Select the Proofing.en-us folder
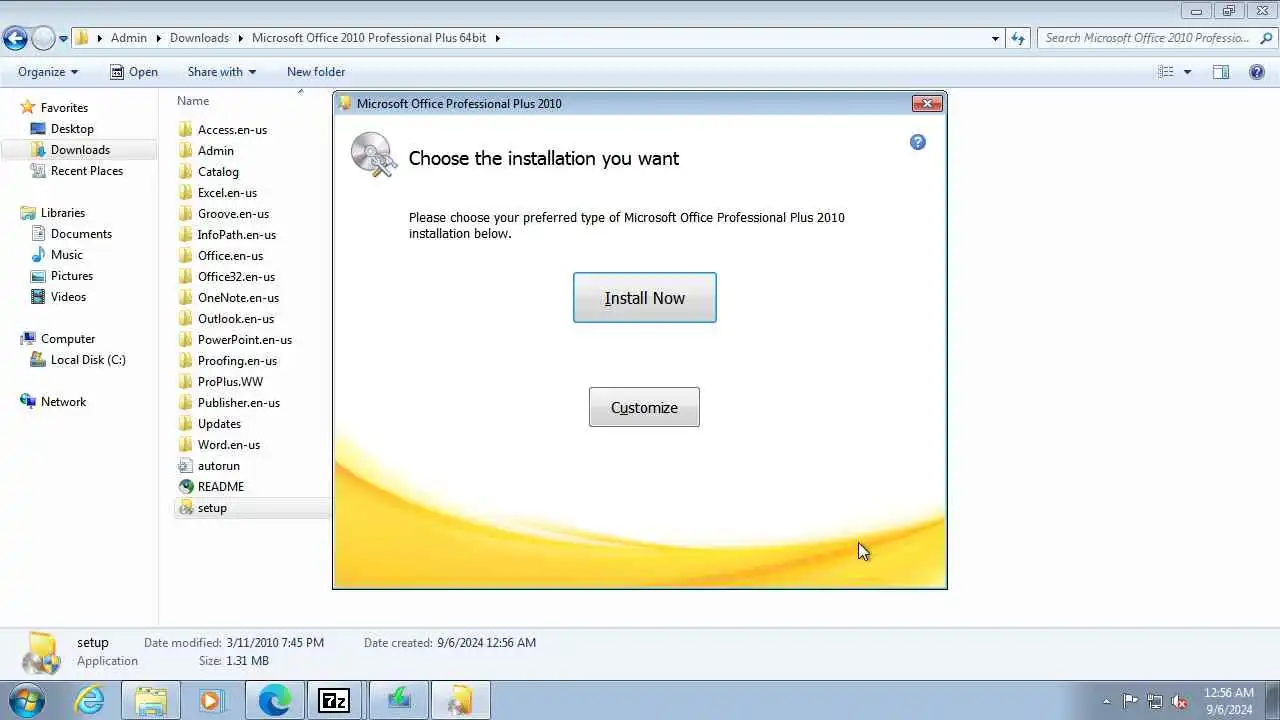Screen dimensions: 1280x720 point(237,361)
